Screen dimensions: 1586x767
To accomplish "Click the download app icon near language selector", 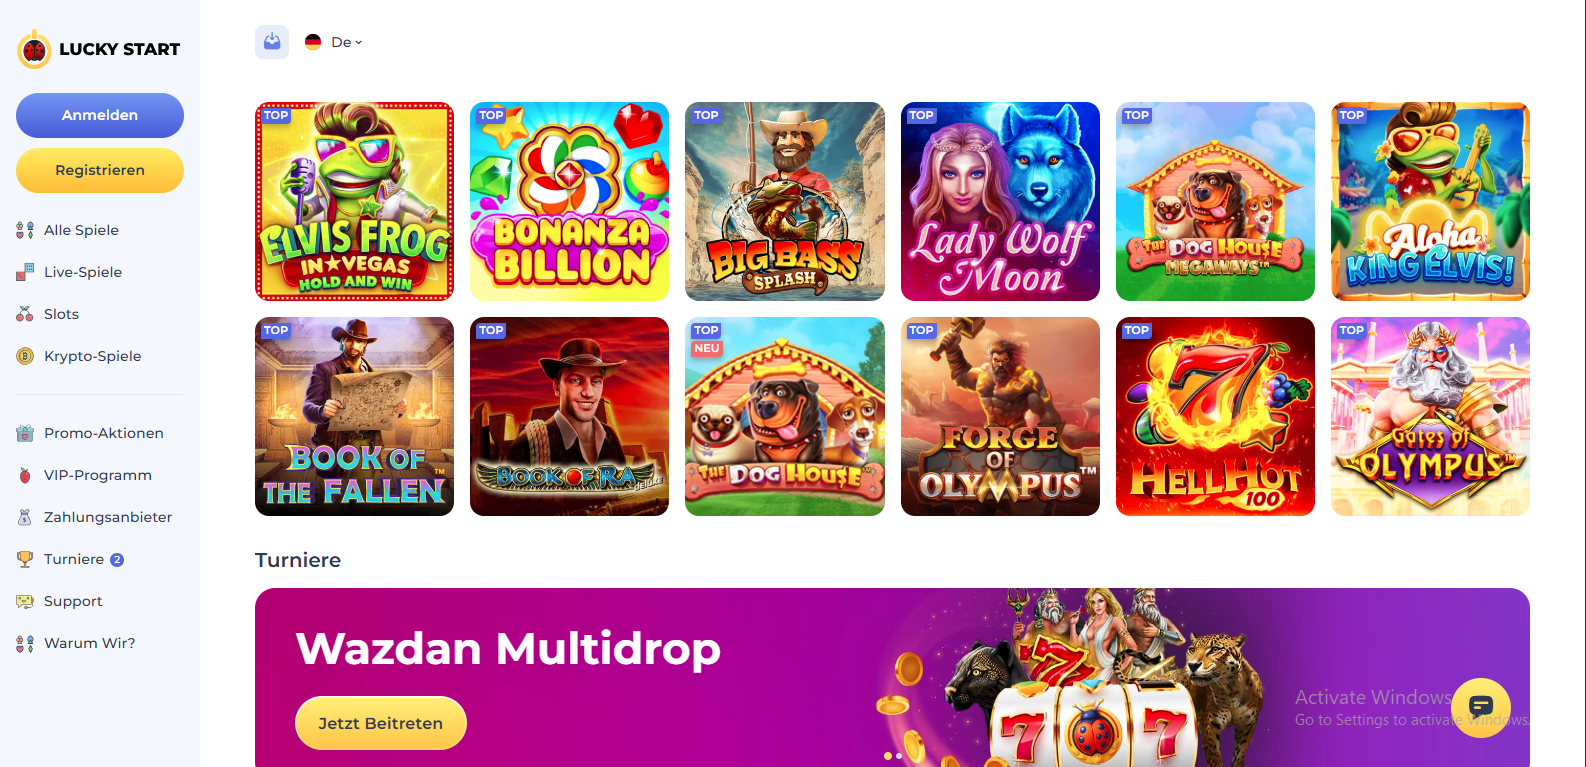I will (x=272, y=42).
